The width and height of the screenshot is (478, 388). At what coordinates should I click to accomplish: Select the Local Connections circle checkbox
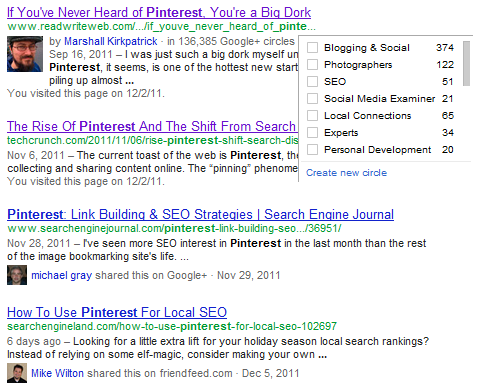312,116
